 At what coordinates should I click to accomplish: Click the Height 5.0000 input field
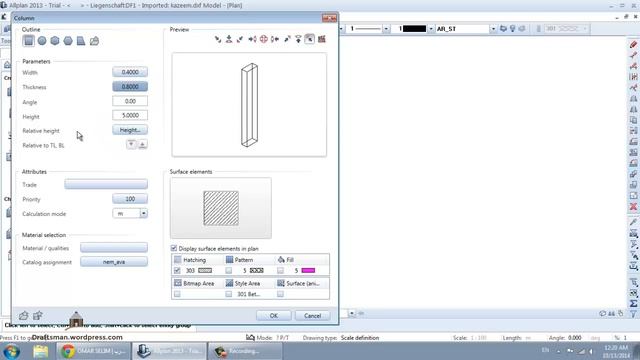pyautogui.click(x=130, y=116)
